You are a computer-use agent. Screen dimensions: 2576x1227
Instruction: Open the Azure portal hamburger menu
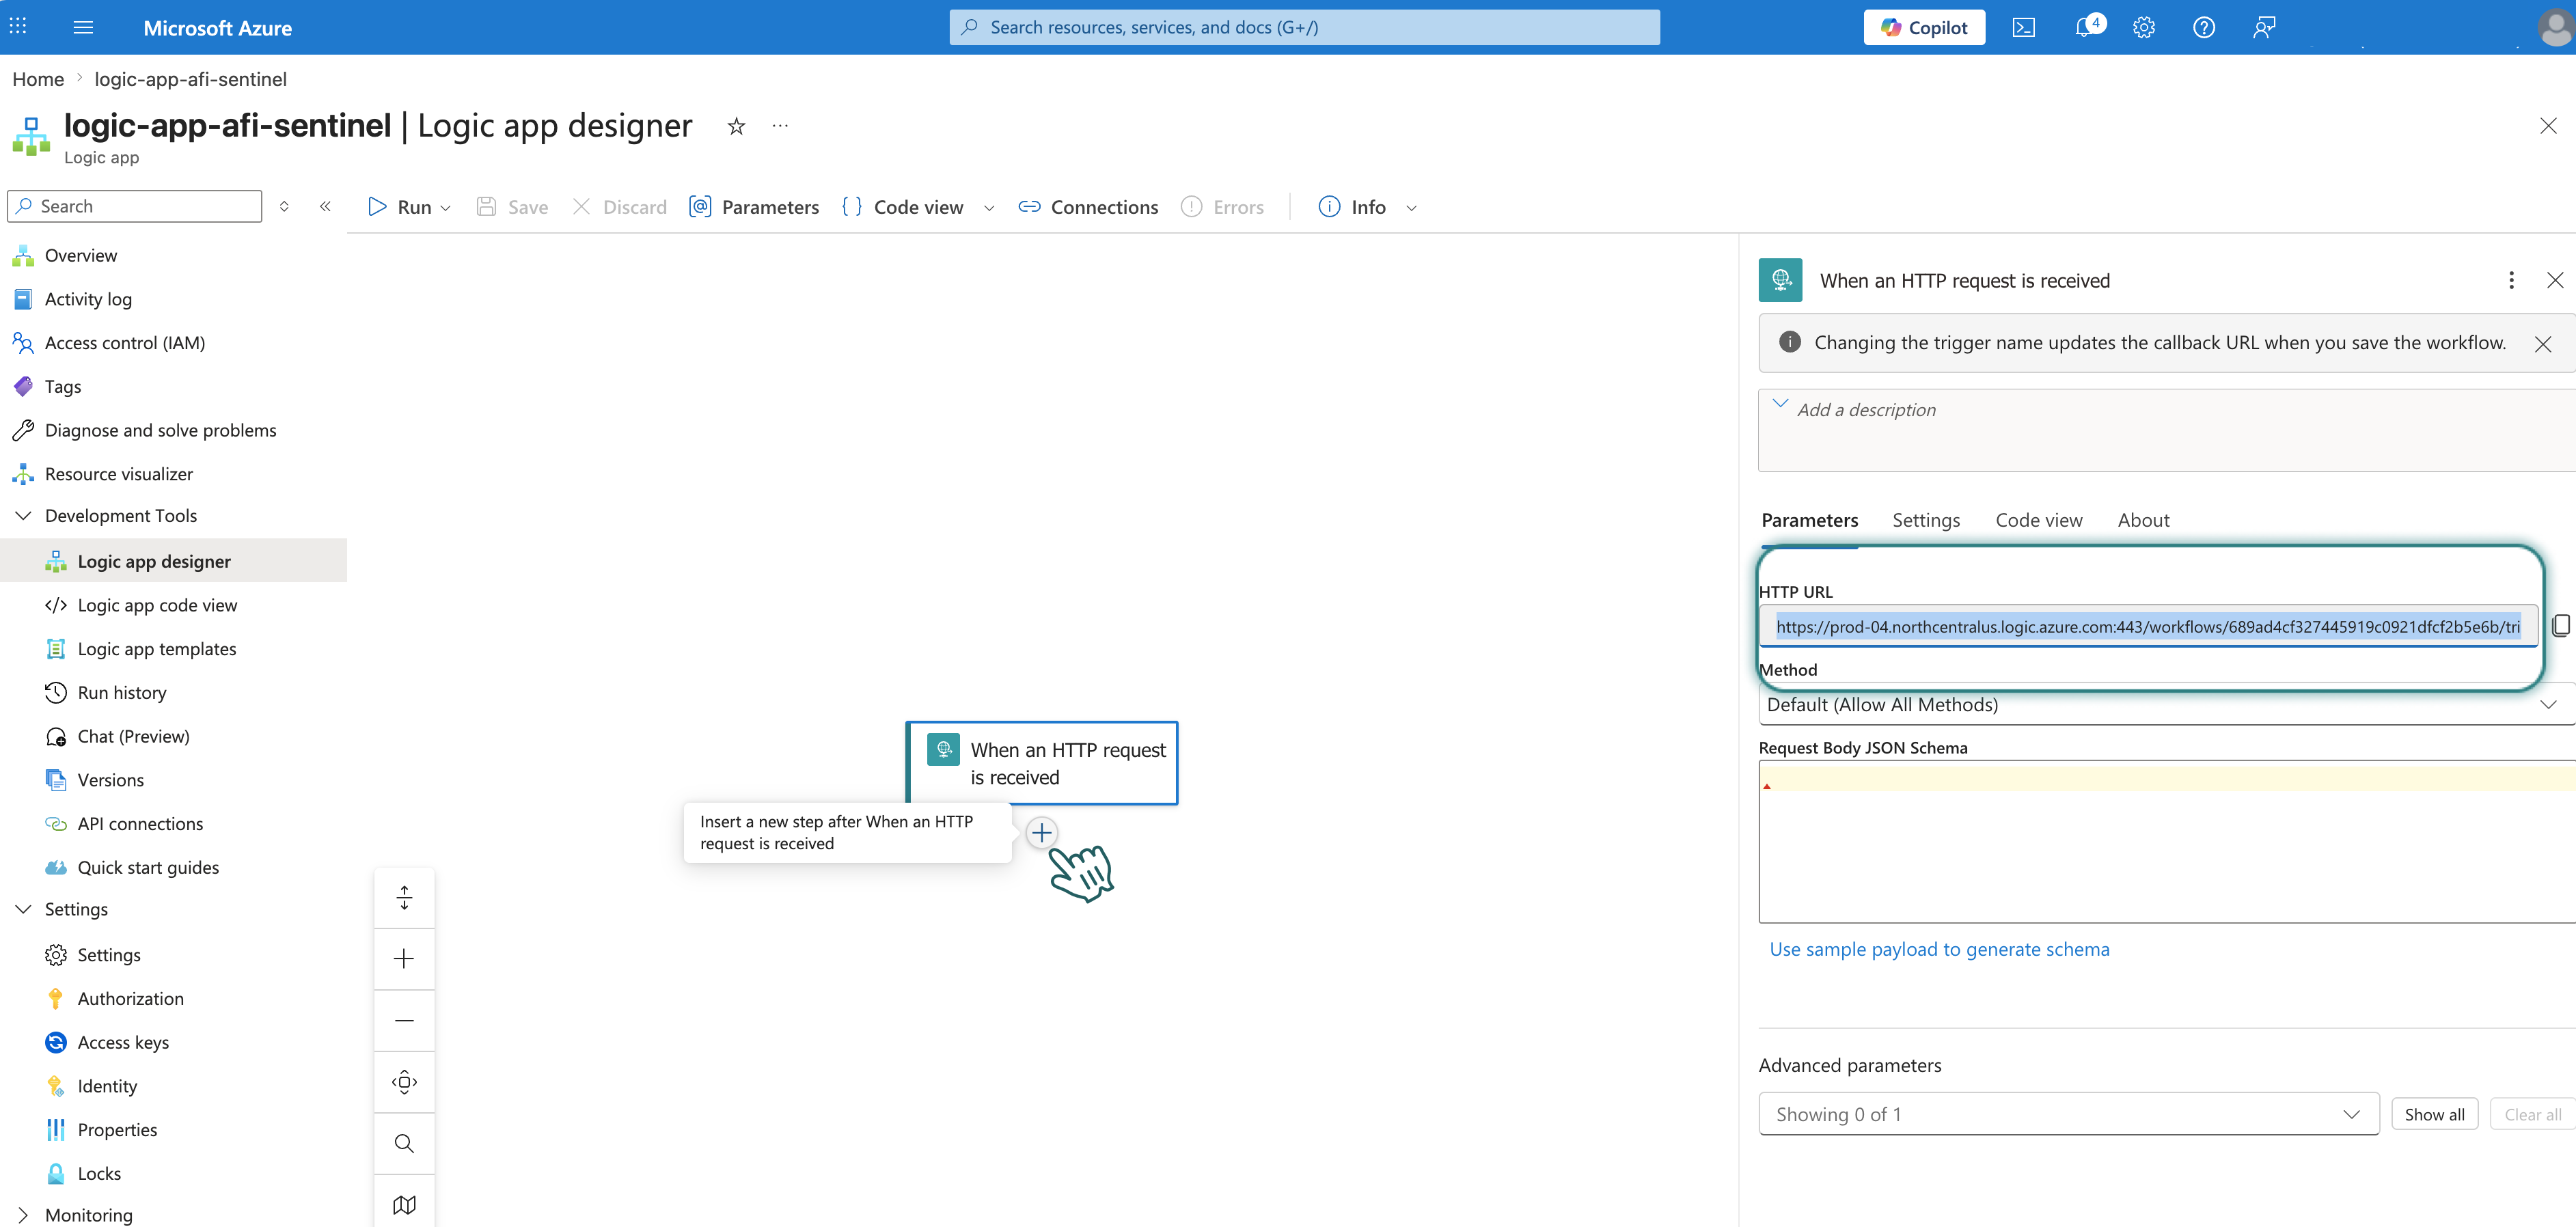coord(83,27)
